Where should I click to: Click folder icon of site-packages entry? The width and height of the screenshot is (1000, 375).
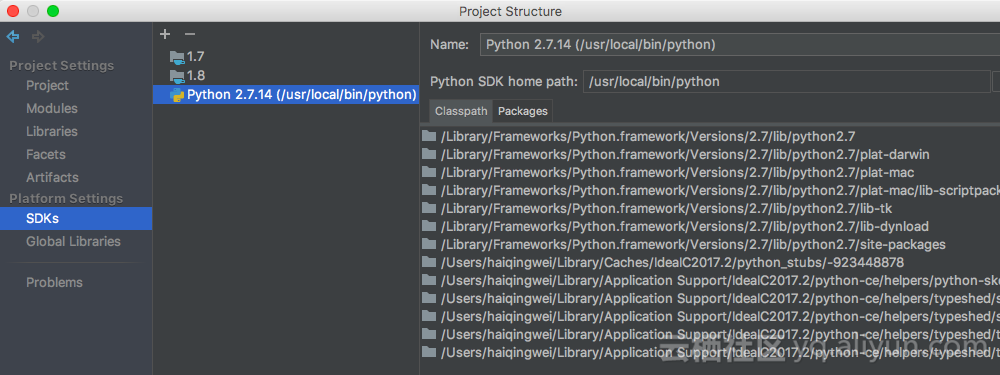click(429, 244)
